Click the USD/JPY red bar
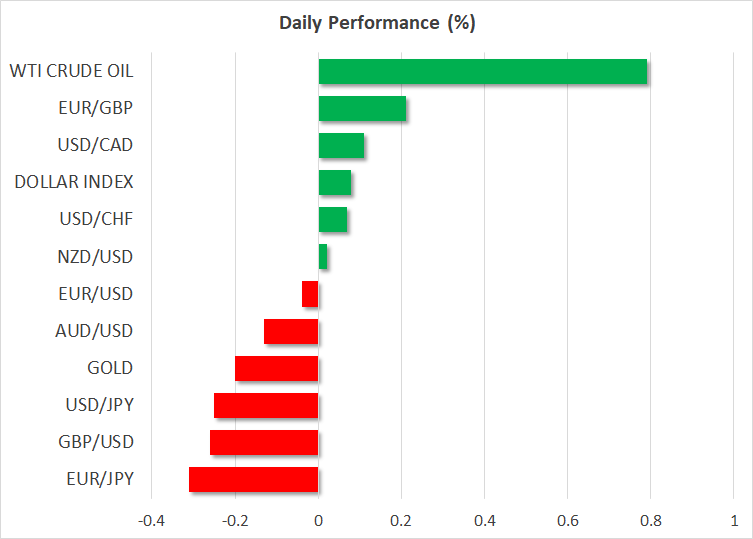Image resolution: width=753 pixels, height=539 pixels. coord(266,405)
